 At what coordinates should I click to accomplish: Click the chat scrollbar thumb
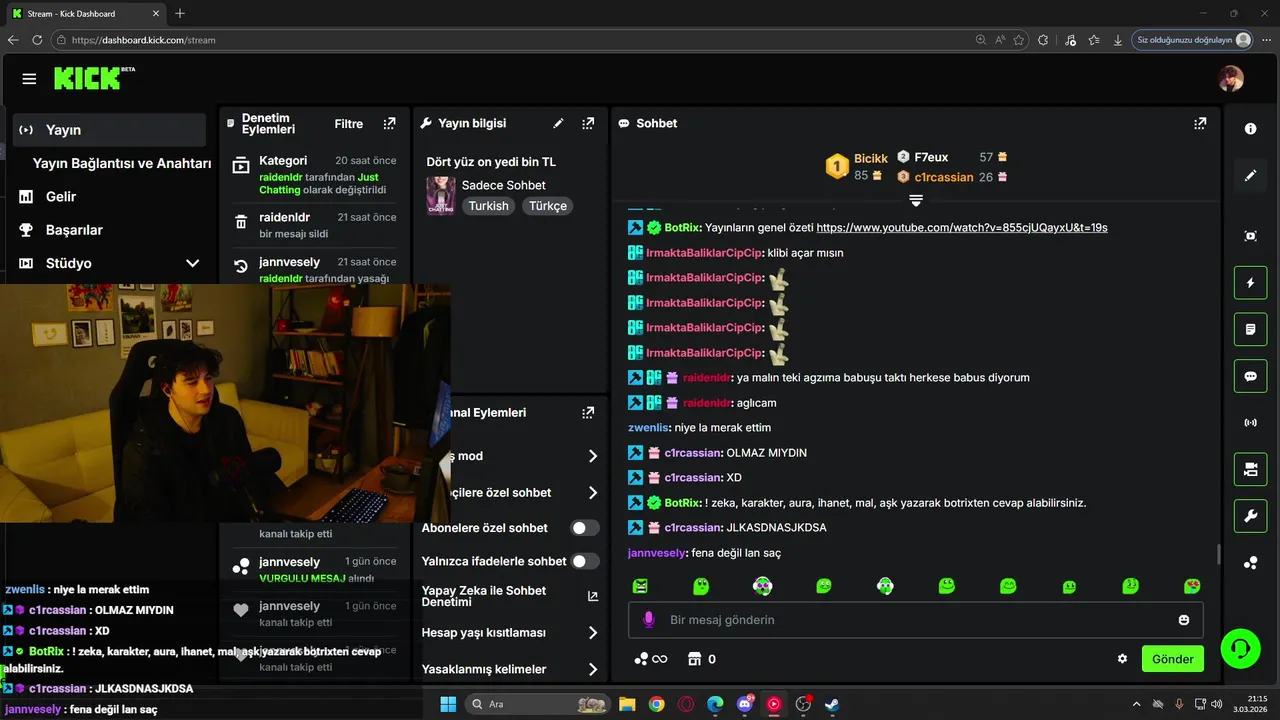point(1217,554)
